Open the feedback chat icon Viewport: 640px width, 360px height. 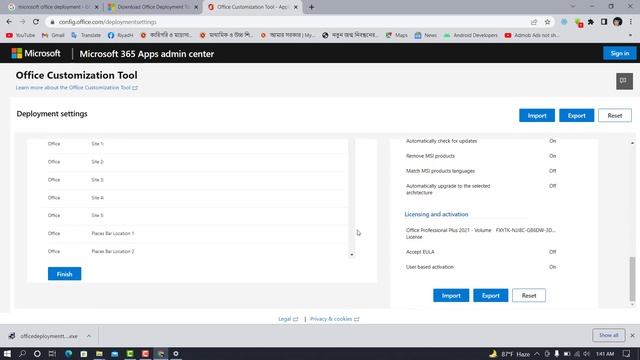pyautogui.click(x=624, y=81)
